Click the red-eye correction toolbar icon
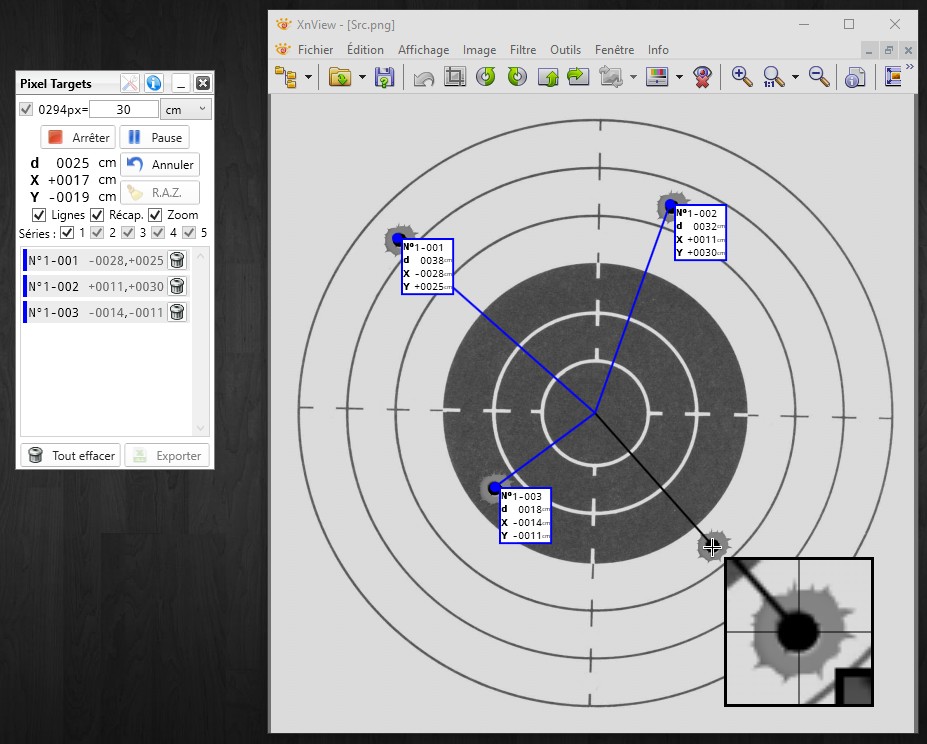The height and width of the screenshot is (744, 927). click(x=702, y=77)
